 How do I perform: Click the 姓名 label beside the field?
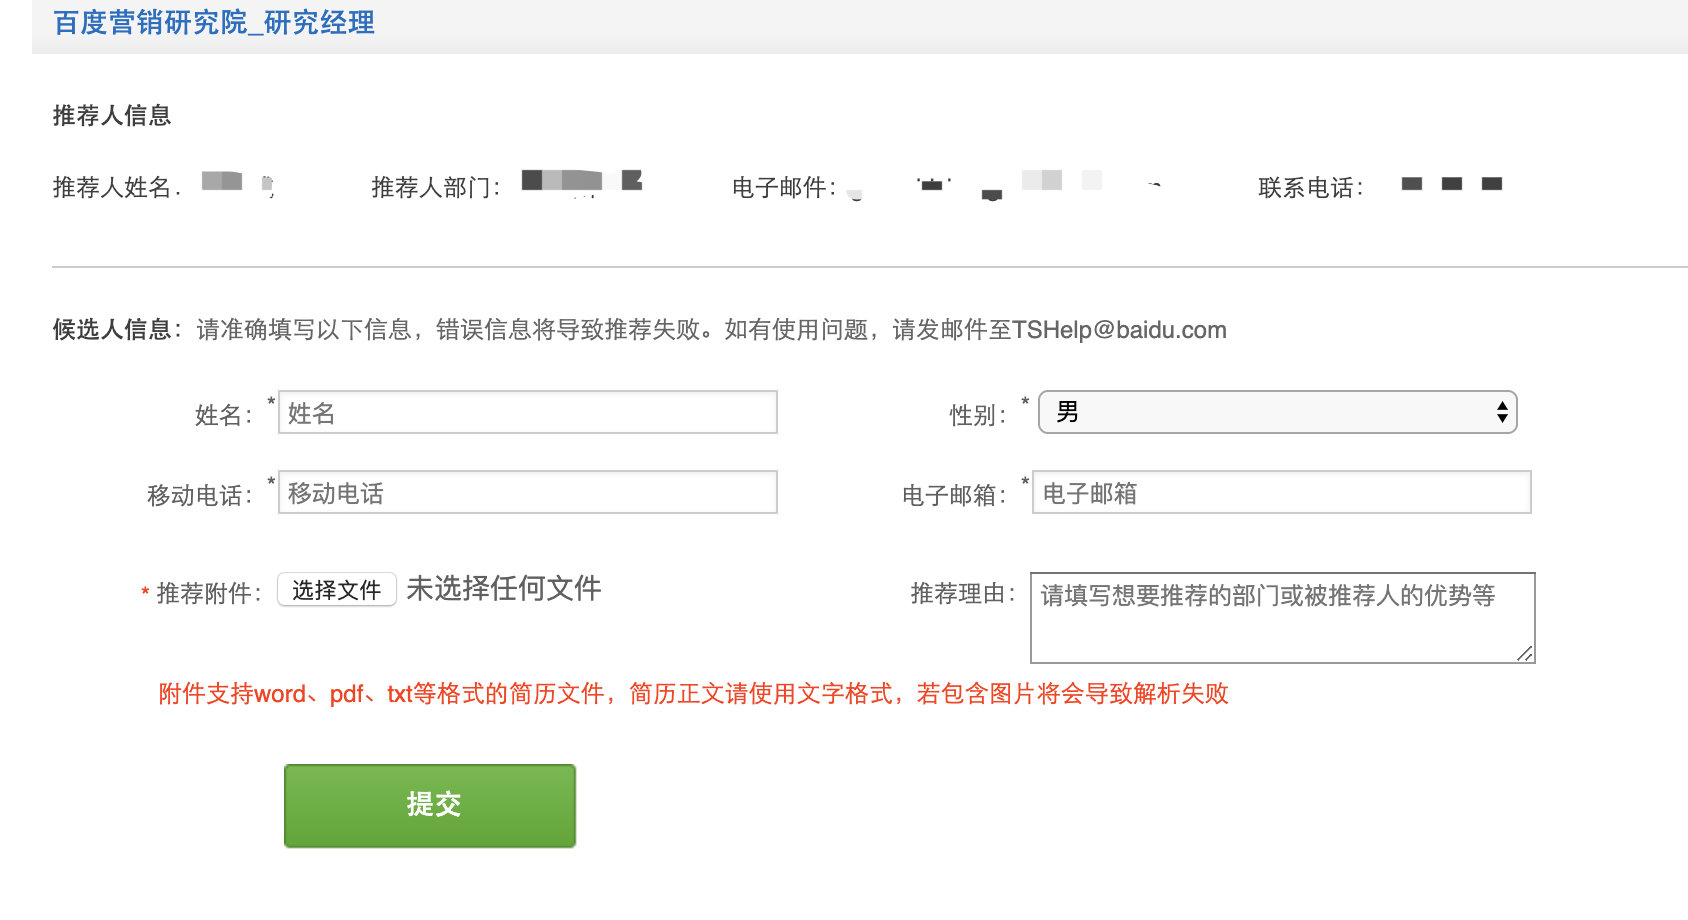pyautogui.click(x=224, y=415)
